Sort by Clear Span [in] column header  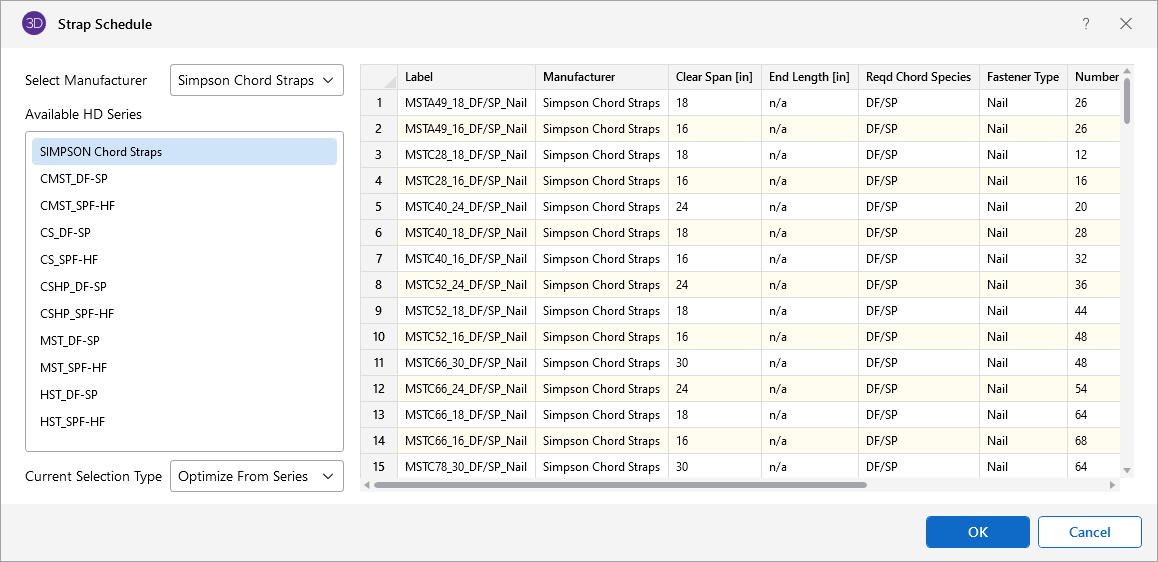click(714, 77)
